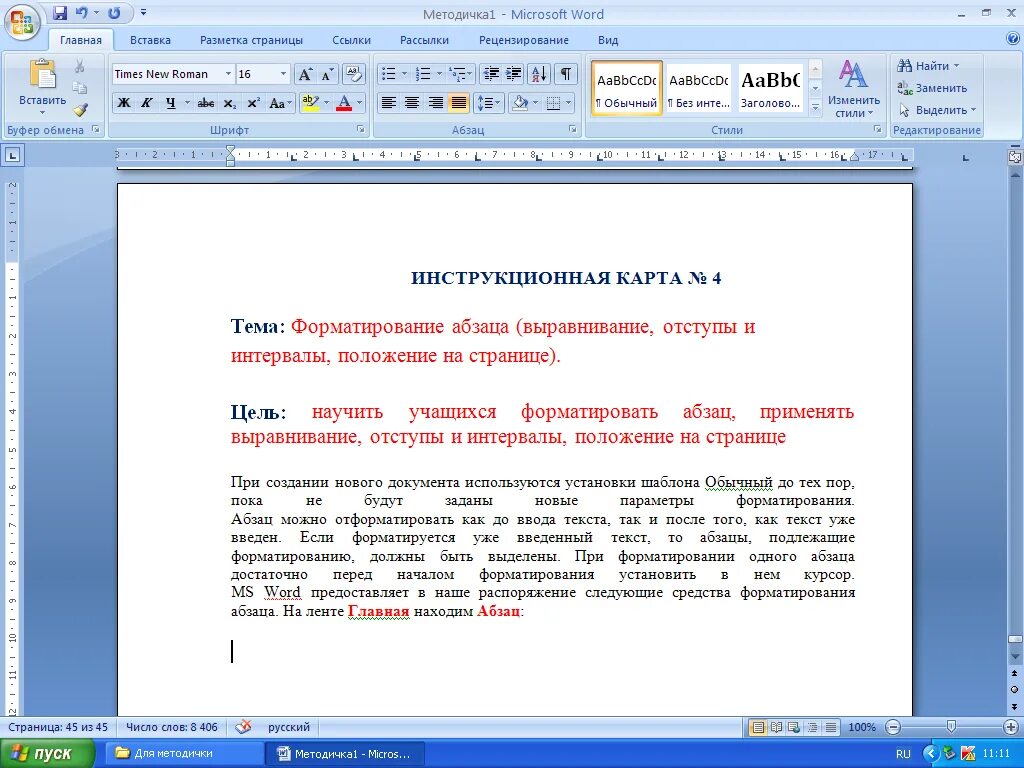1024x768 pixels.
Task: Open Выделить selection menu
Action: pos(937,110)
